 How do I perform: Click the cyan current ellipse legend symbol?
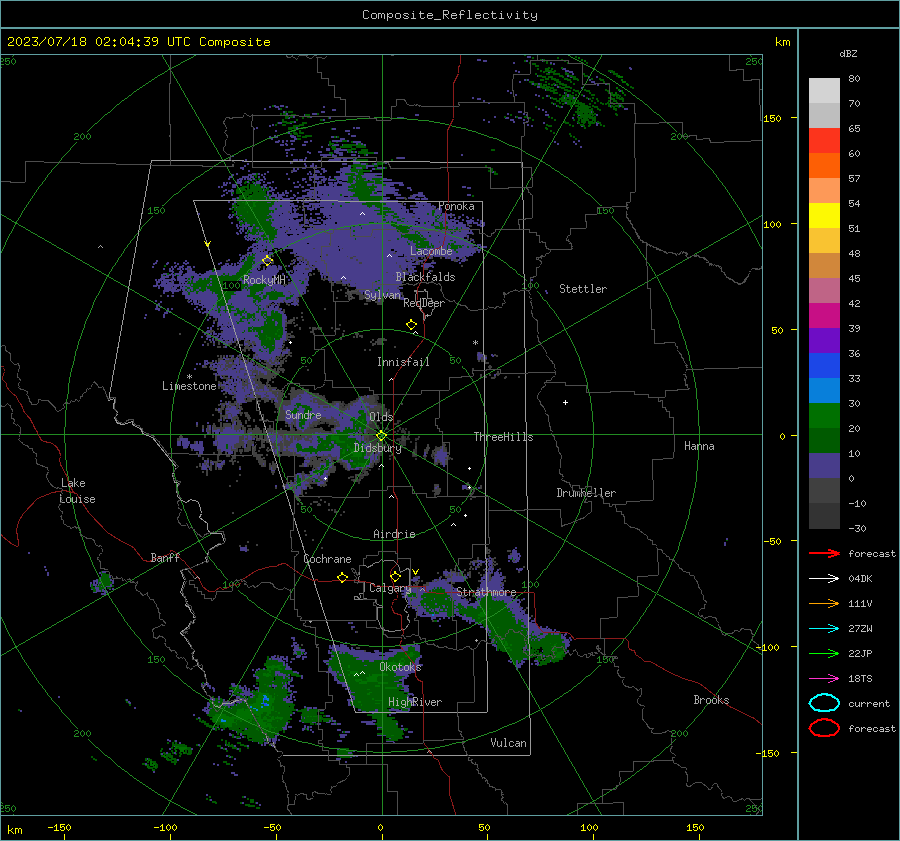[x=824, y=703]
